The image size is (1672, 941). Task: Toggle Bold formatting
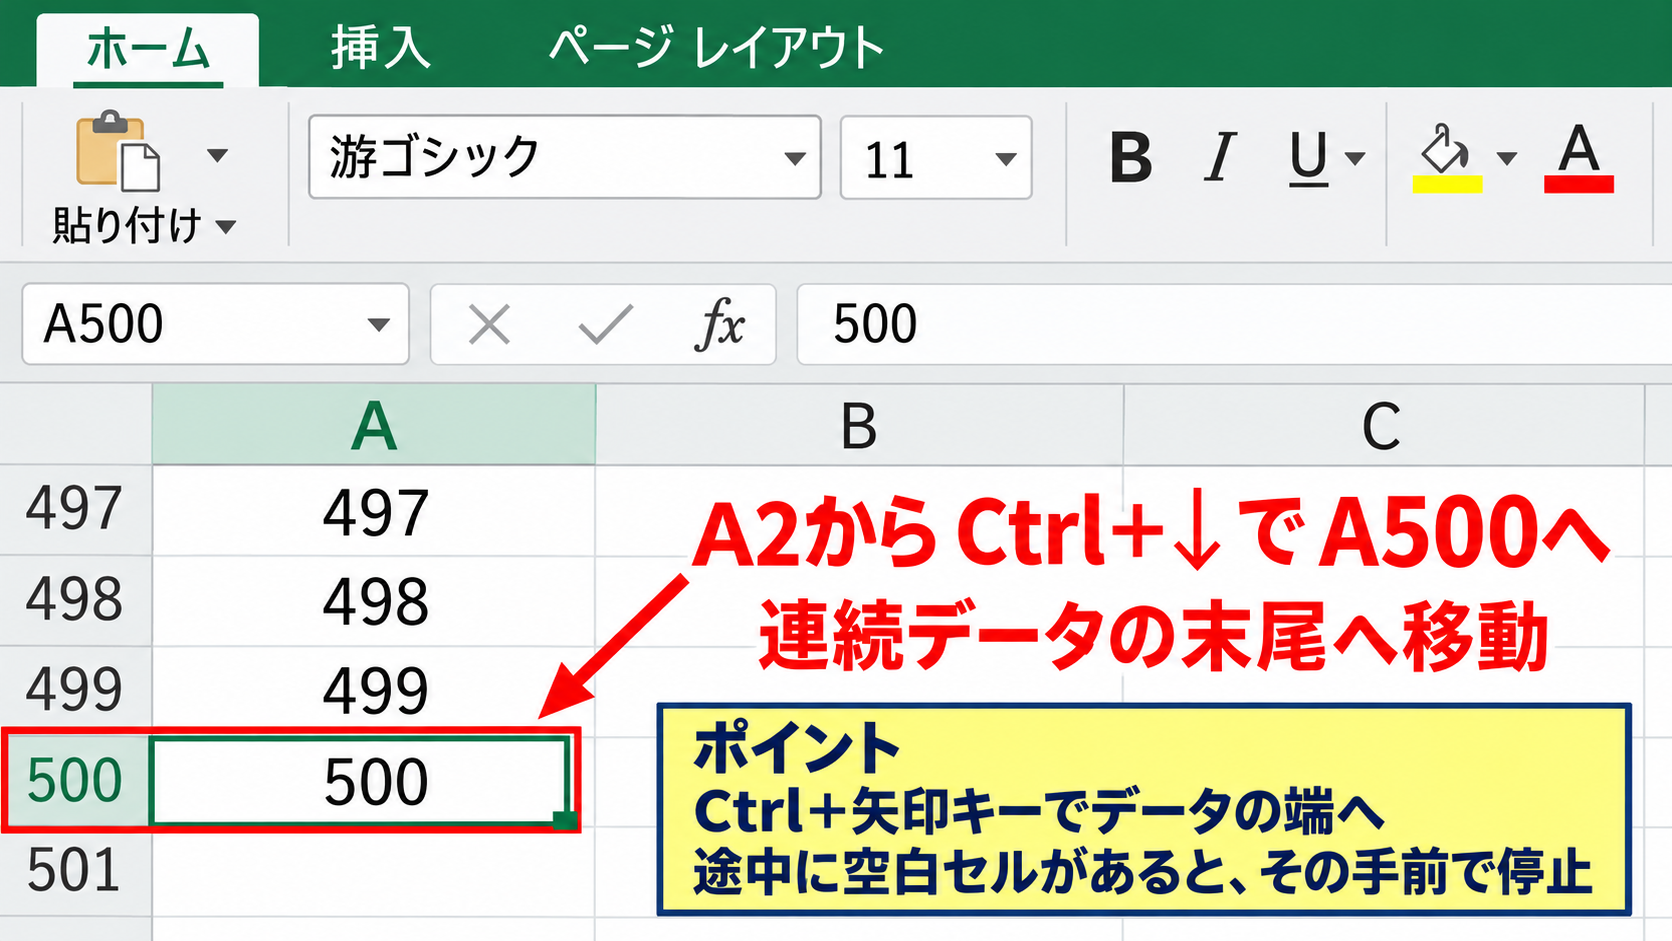click(x=1130, y=158)
